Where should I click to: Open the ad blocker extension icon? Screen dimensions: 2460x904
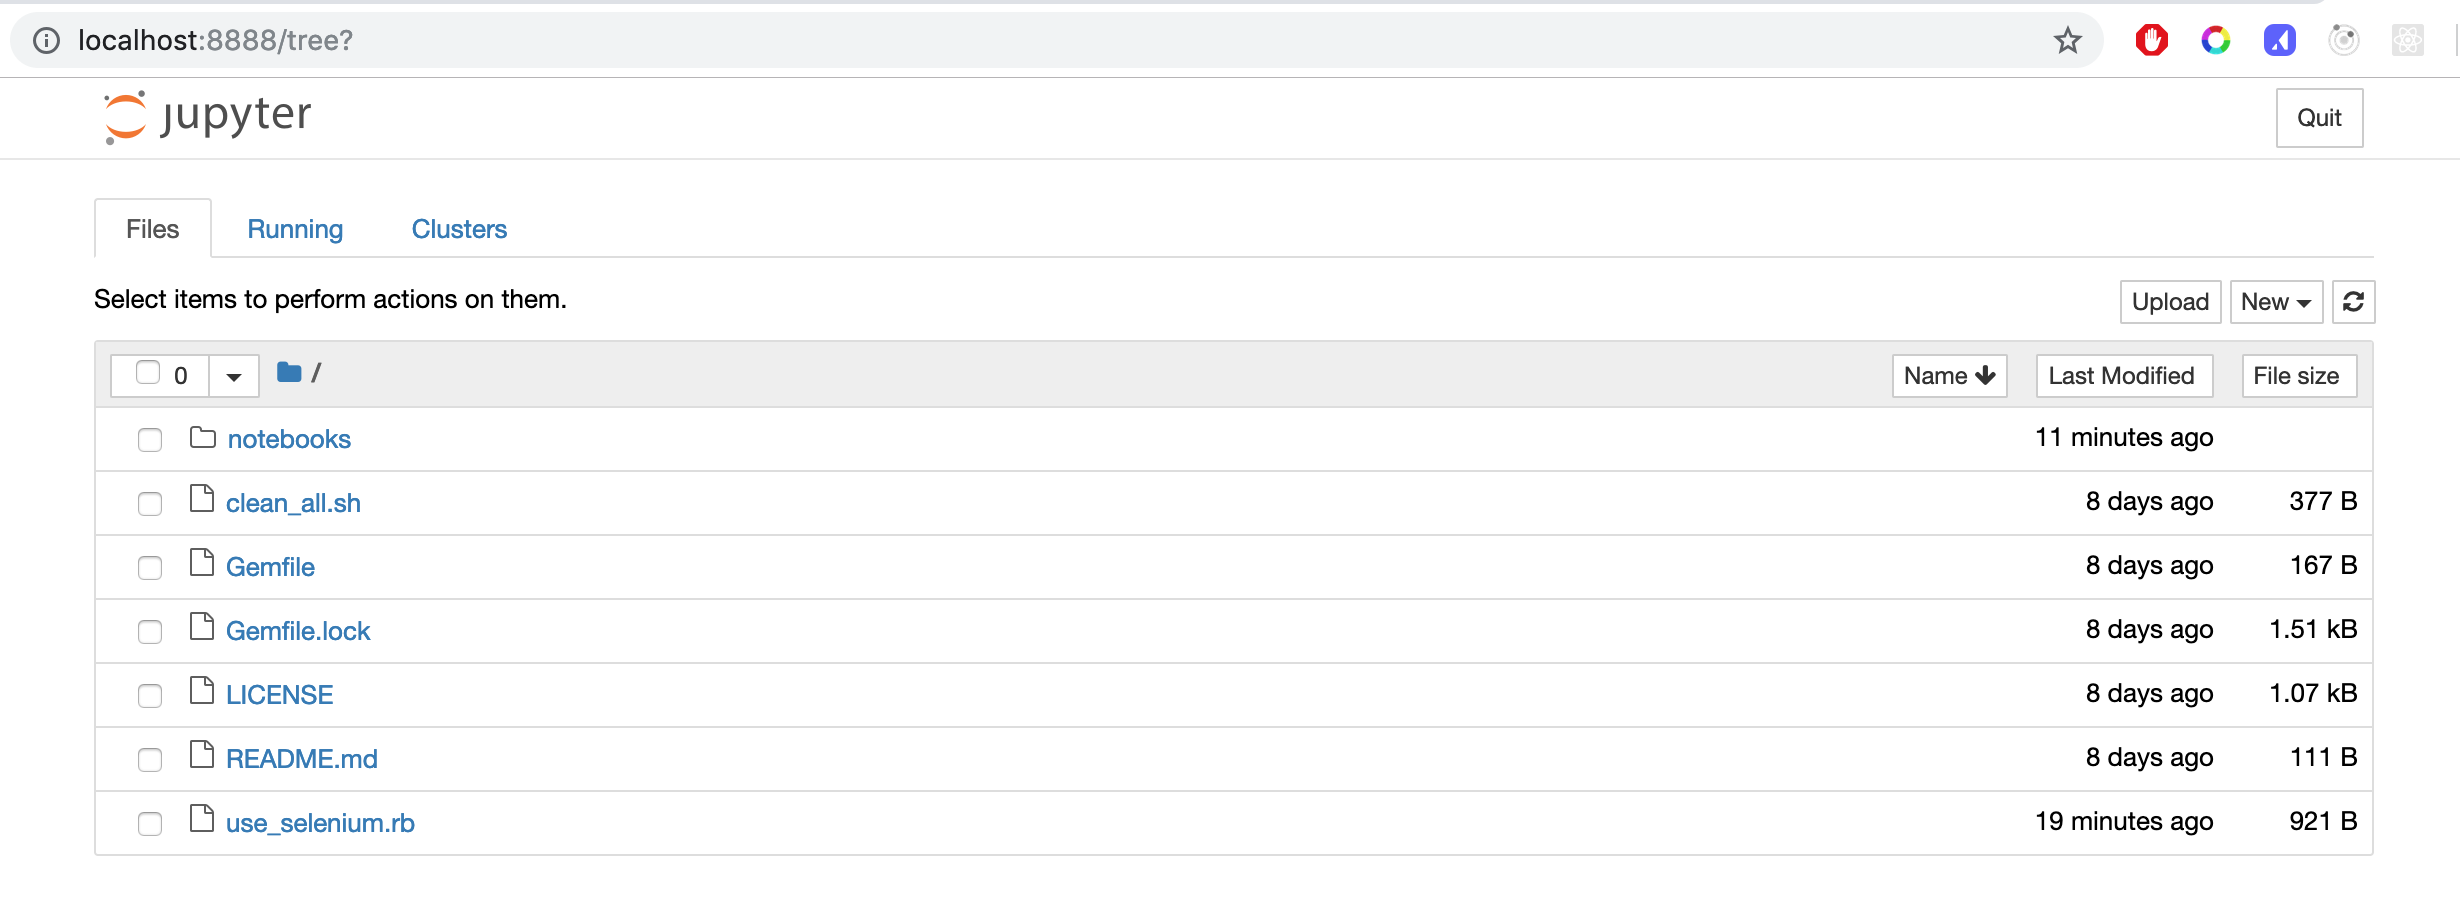coord(2152,40)
